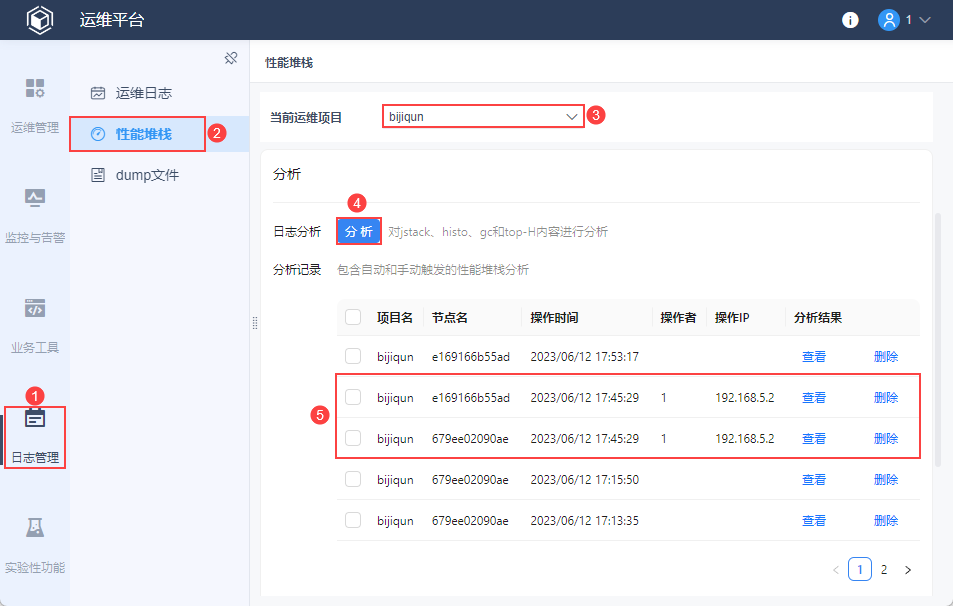Click the 操作时间 column header
The height and width of the screenshot is (606, 953).
[x=554, y=318]
